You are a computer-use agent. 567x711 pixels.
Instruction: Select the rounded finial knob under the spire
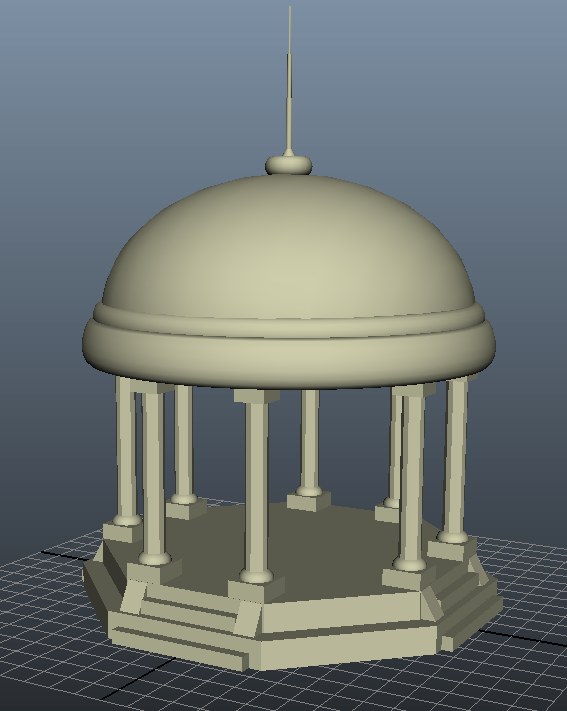(x=289, y=166)
